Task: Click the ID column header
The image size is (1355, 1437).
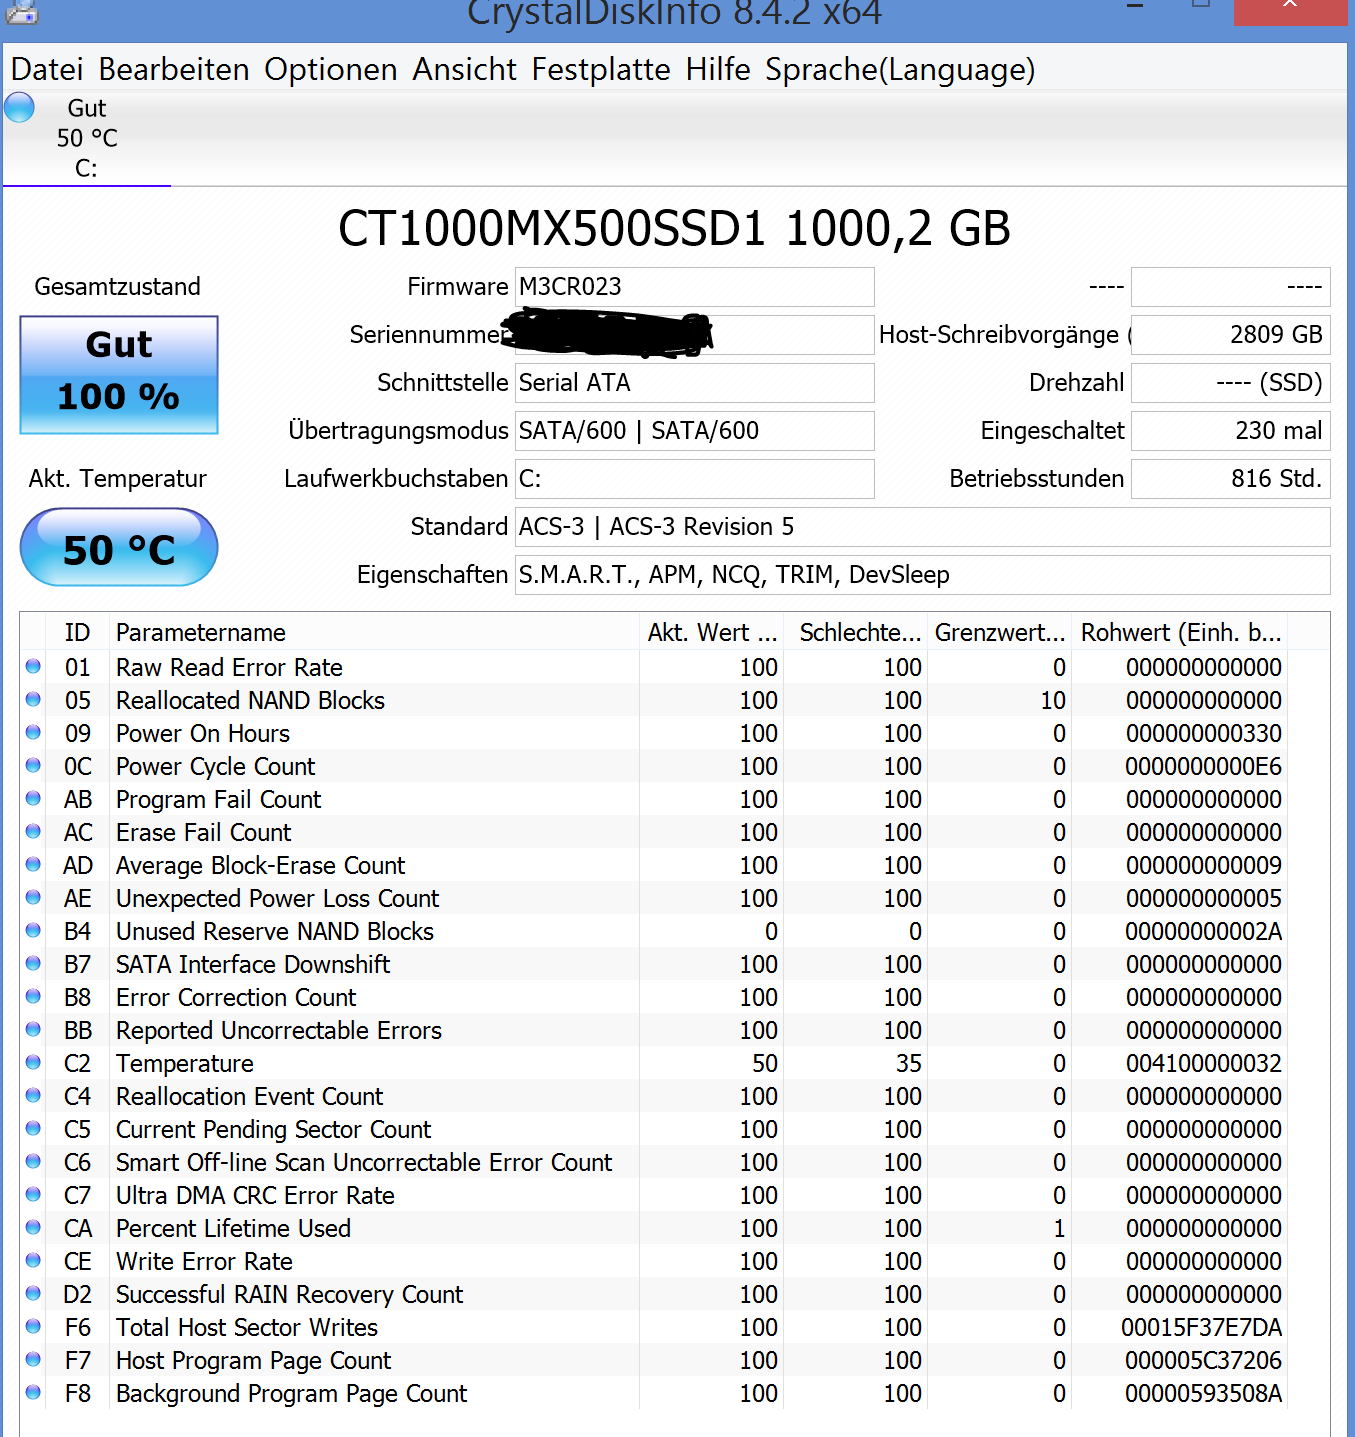Action: click(77, 632)
